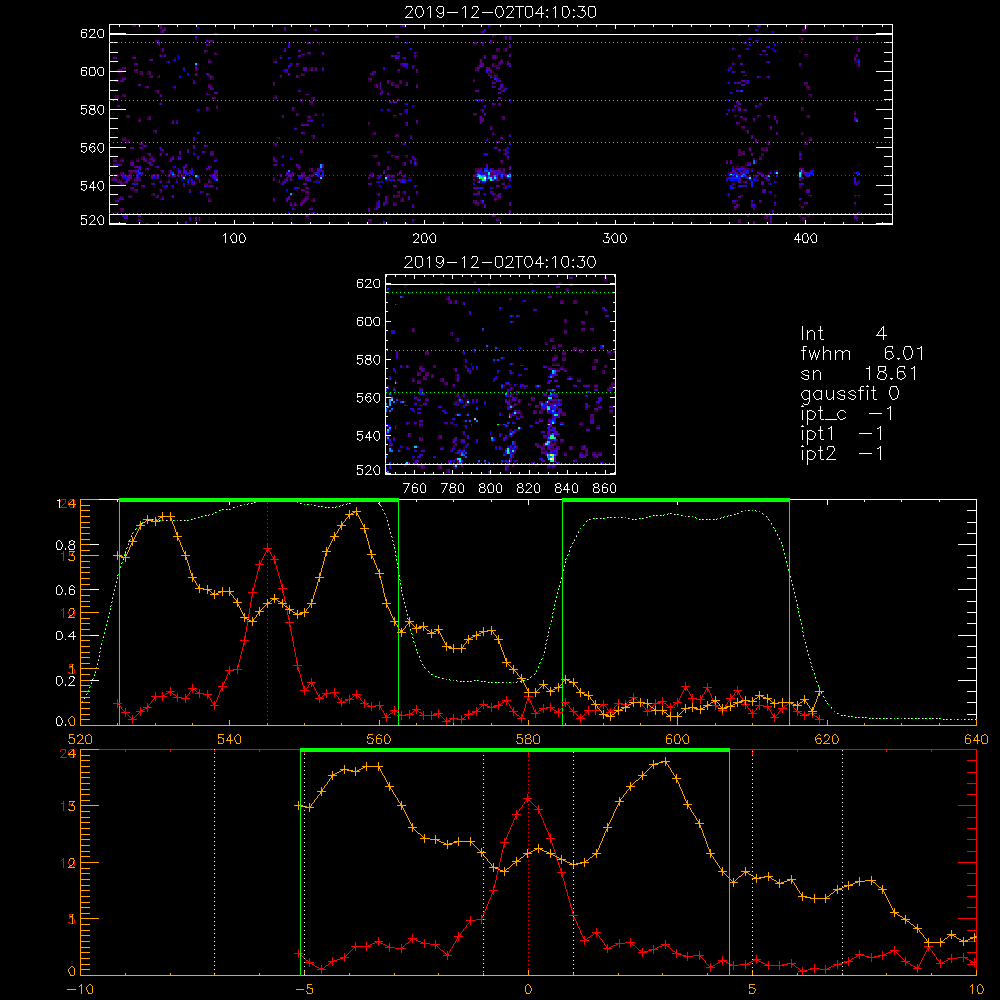The width and height of the screenshot is (1000, 1000).
Task: Click the red peak of the profile plot
Action: [268, 548]
